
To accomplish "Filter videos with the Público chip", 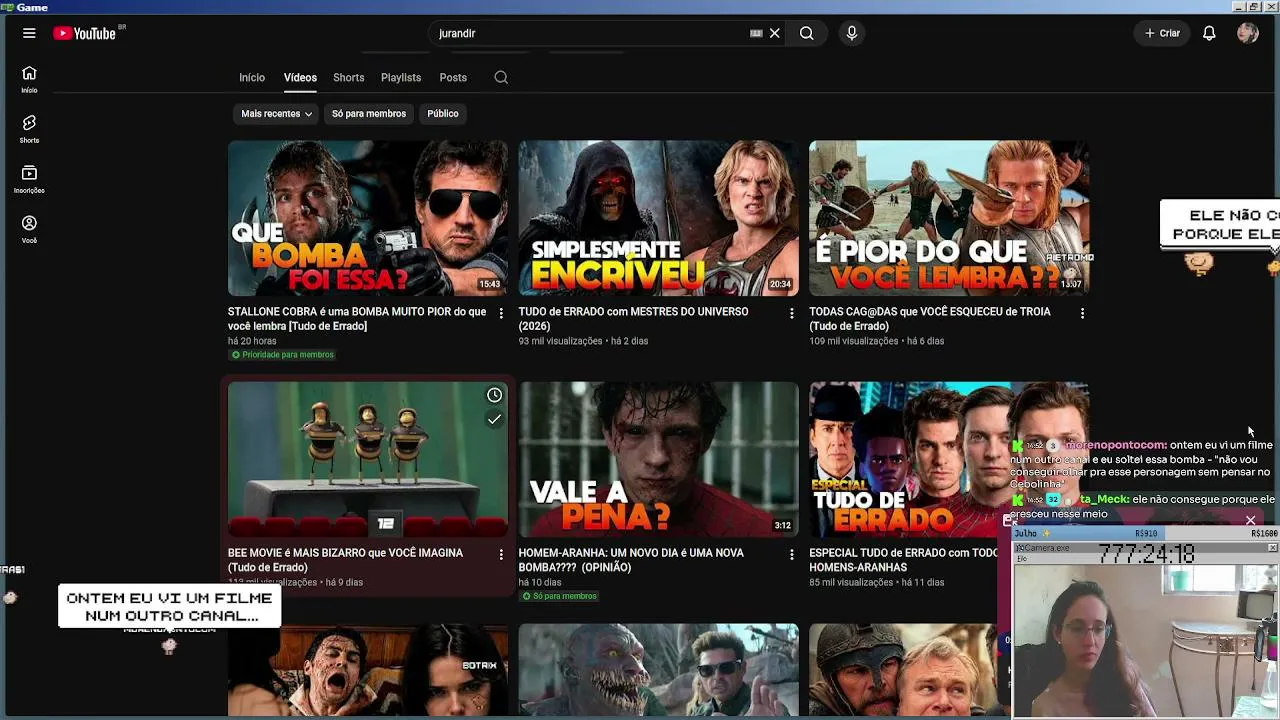I will coord(443,114).
